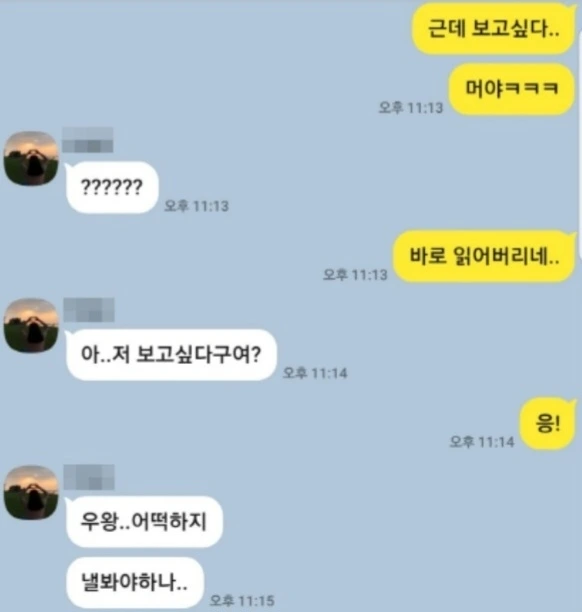The image size is (582, 612).
Task: Select the message 아..저 보고싶다구여?
Action: pos(171,354)
